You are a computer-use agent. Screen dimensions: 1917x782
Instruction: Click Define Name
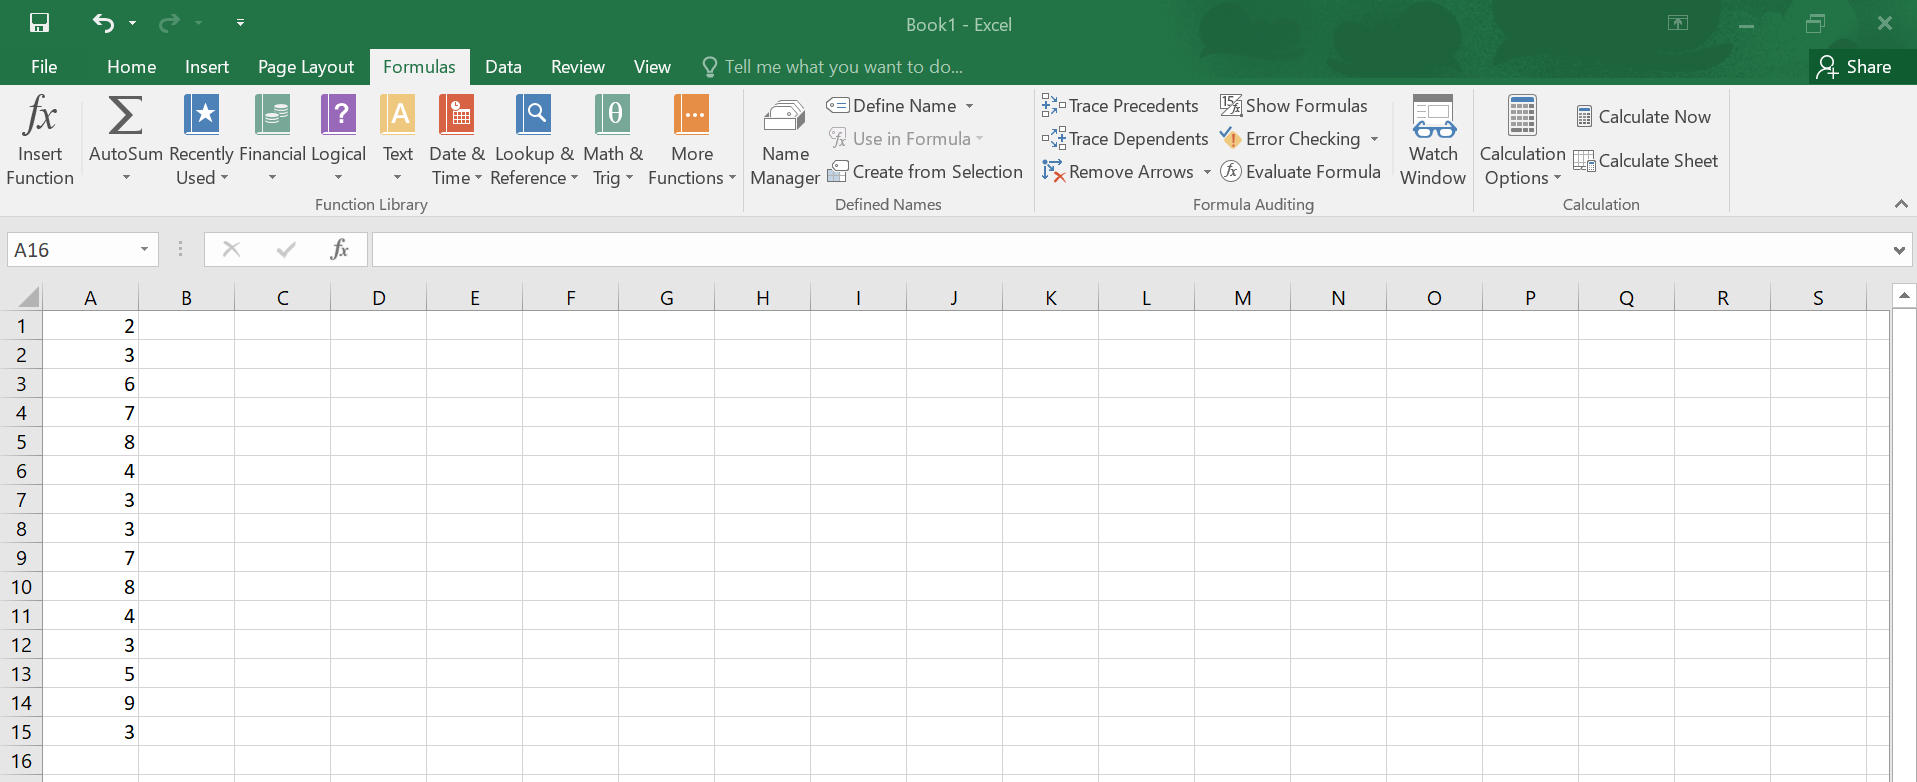click(x=892, y=105)
